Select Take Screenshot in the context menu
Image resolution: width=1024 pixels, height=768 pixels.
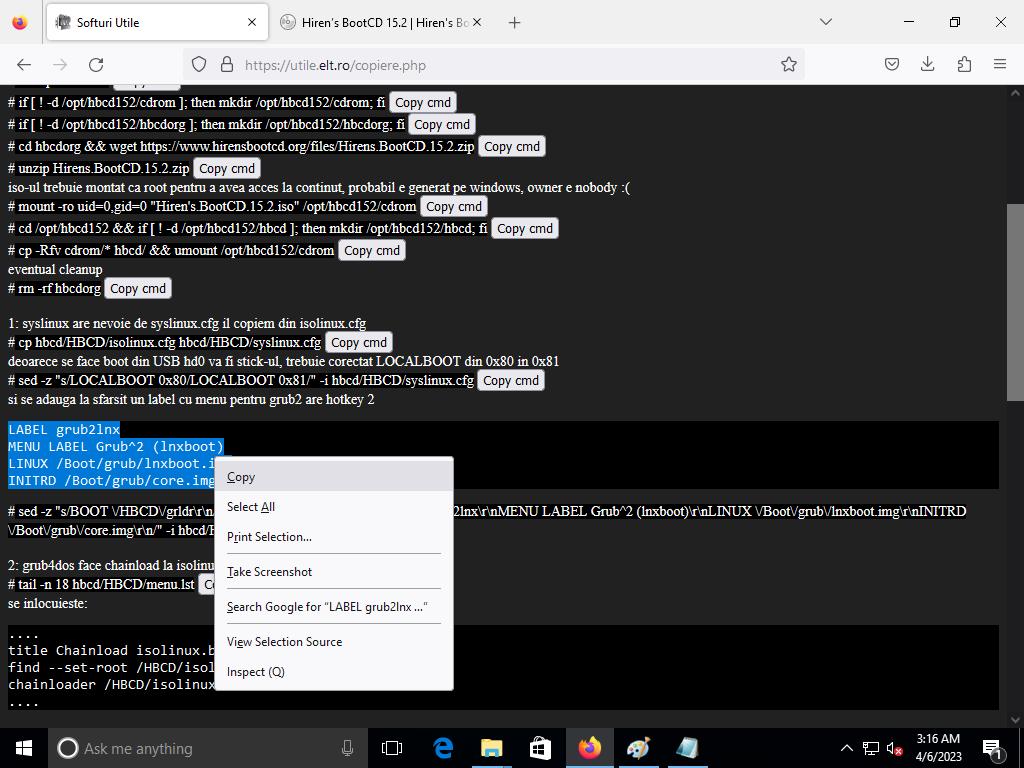click(x=269, y=571)
